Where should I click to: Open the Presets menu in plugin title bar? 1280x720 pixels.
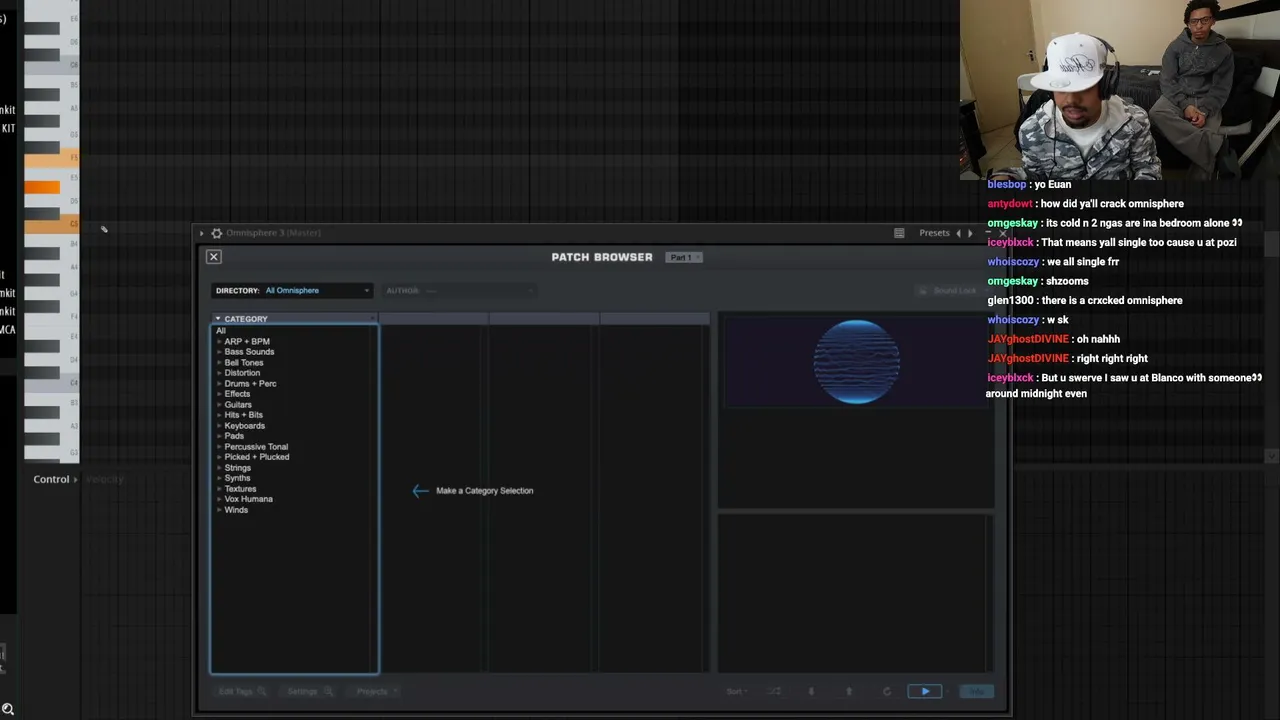(934, 233)
